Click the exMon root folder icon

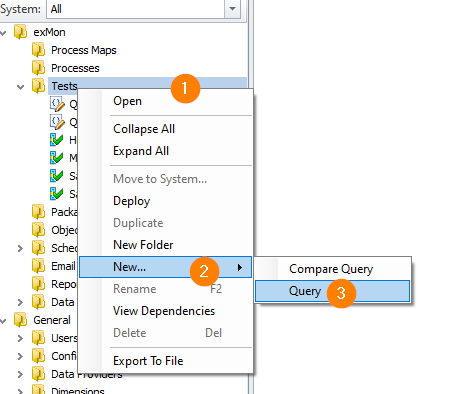point(20,32)
